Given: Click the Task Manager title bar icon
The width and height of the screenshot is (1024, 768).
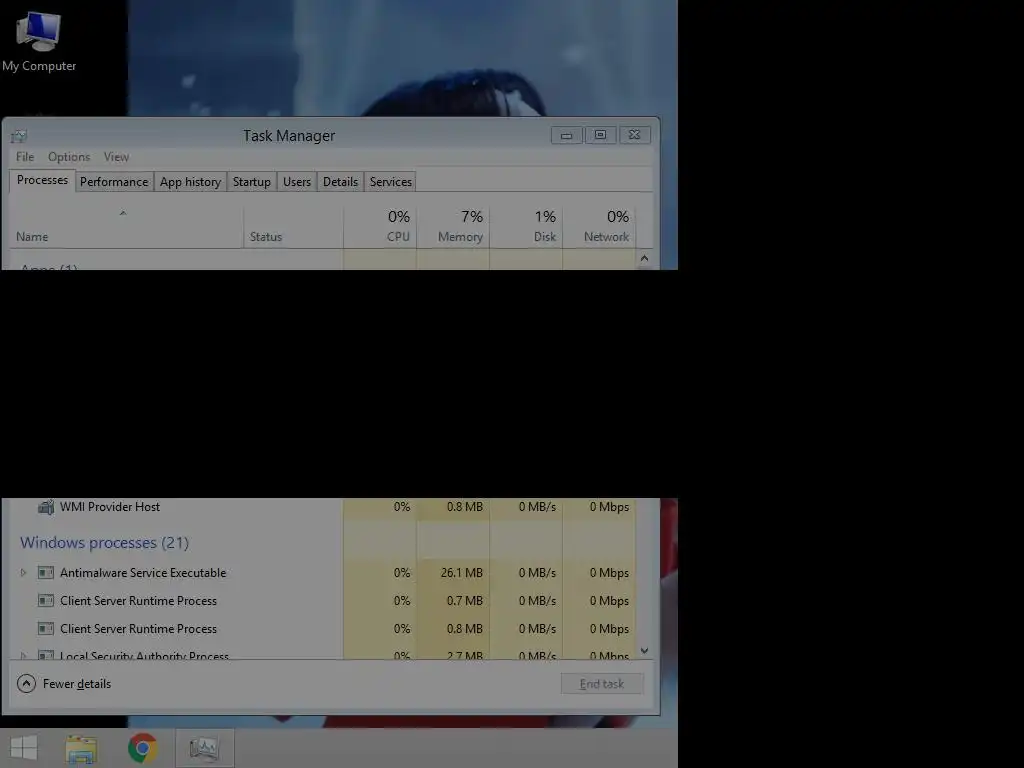Looking at the screenshot, I should [x=19, y=136].
